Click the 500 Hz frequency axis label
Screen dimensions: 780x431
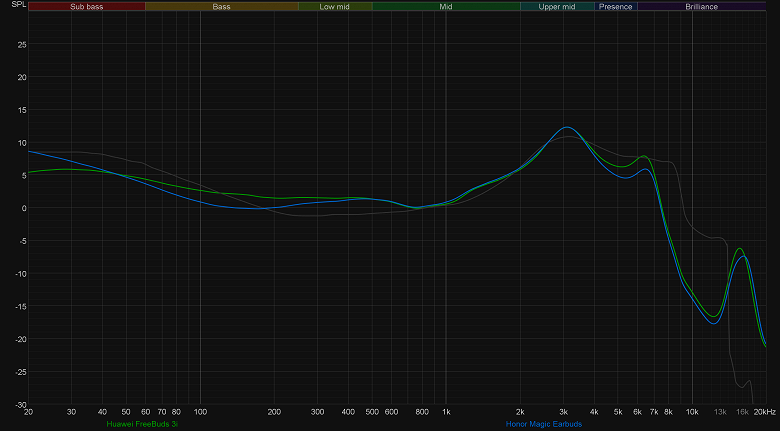pyautogui.click(x=372, y=412)
